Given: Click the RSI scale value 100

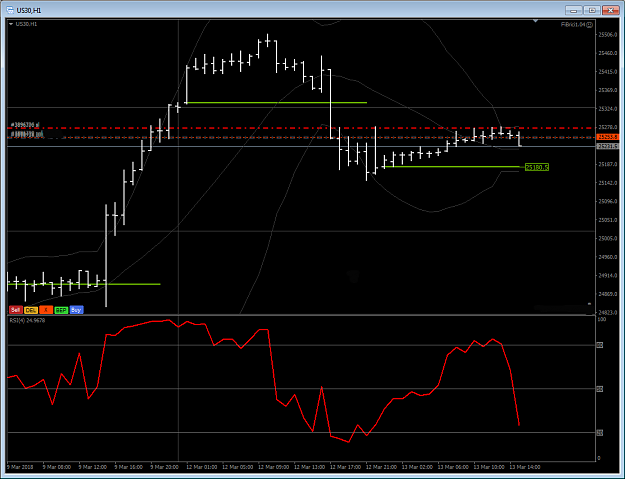Looking at the screenshot, I should (602, 319).
